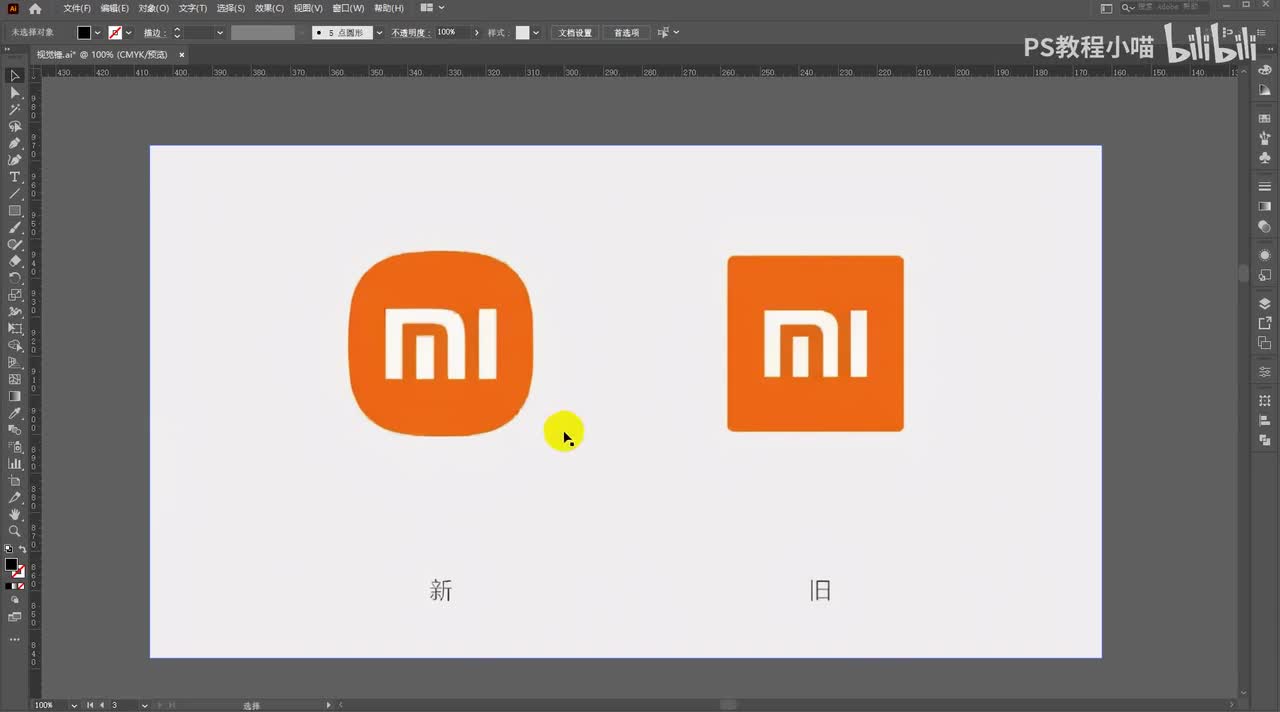This screenshot has width=1280, height=712.
Task: Set paint mode to None
Action: [x=22, y=587]
